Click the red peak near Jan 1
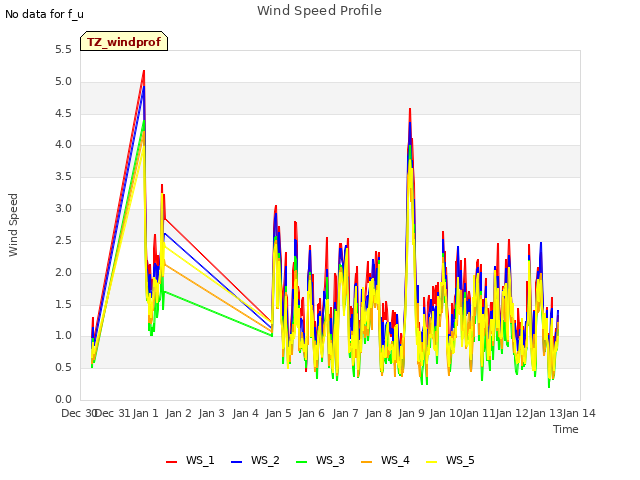This screenshot has width=640, height=480. (144, 71)
